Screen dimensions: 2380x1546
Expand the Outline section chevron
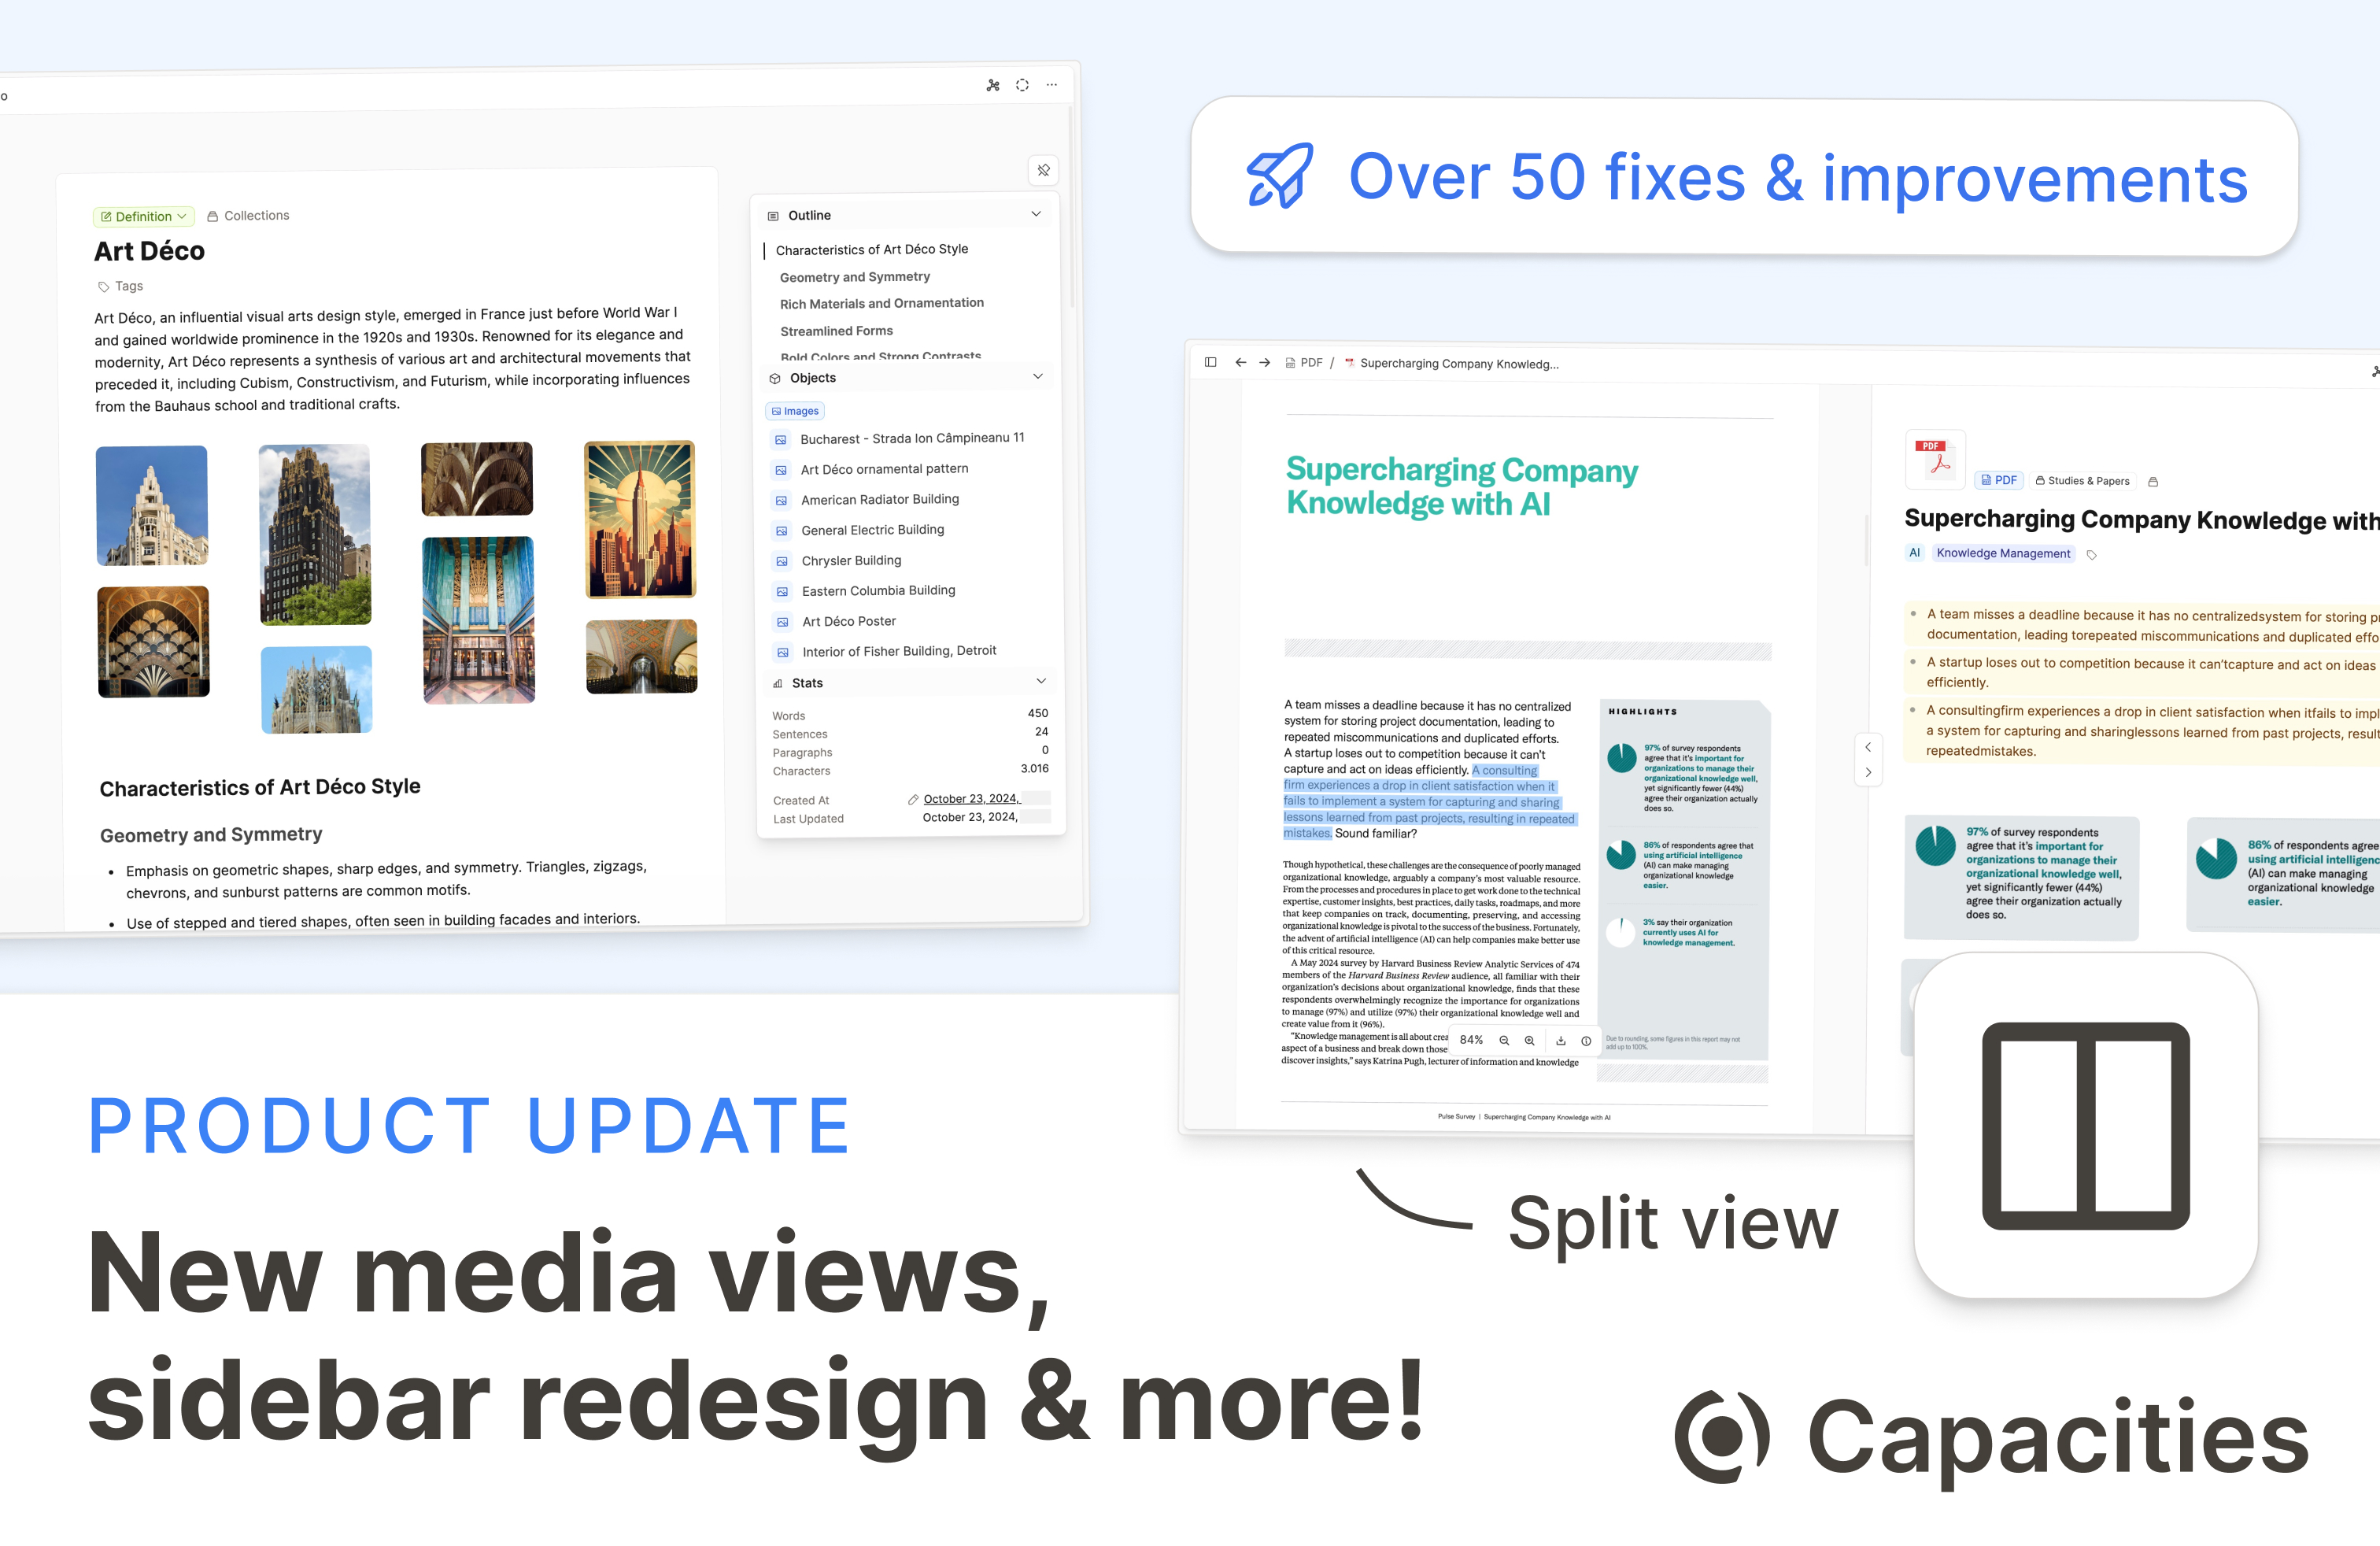tap(1037, 215)
